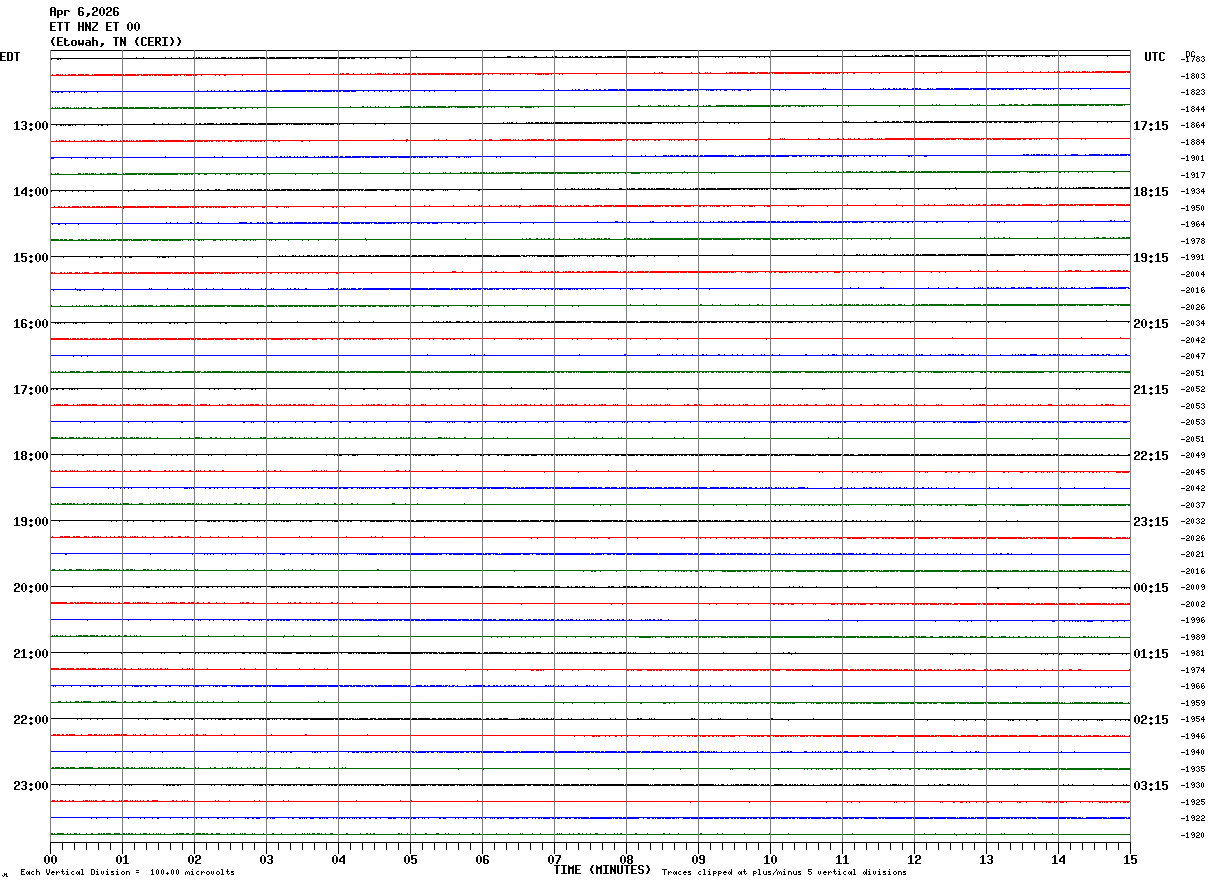Click the UTC timezone label
This screenshot has height=886, width=1210.
(x=1155, y=57)
